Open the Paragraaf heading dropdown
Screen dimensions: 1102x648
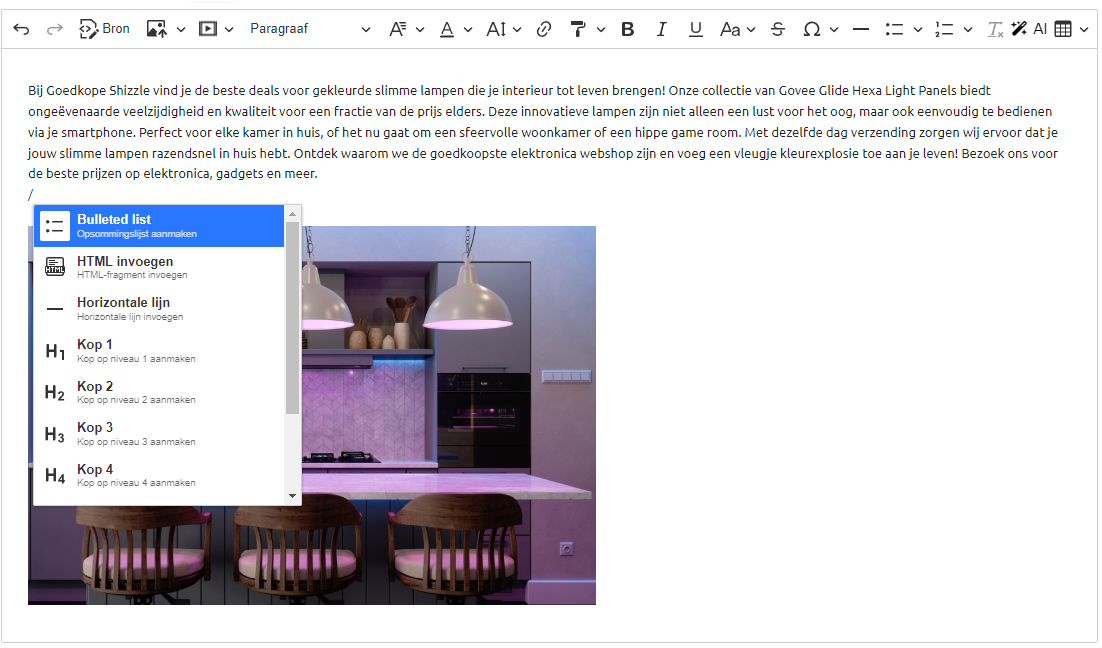click(309, 29)
